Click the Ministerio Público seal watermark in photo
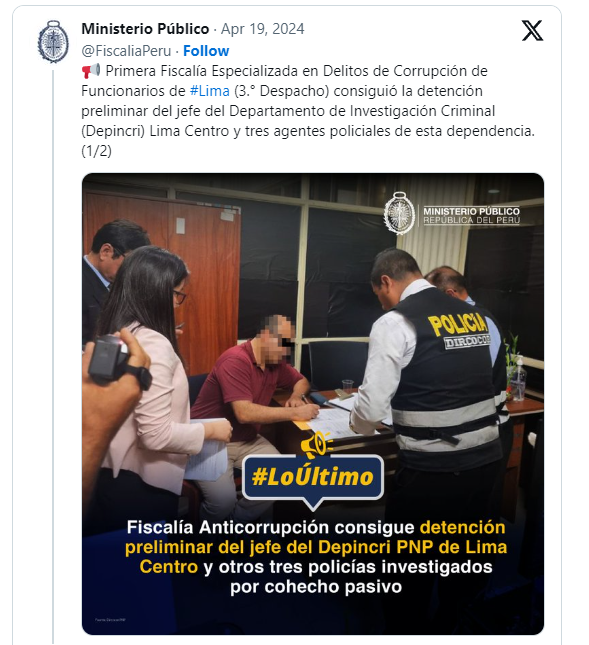 click(399, 213)
